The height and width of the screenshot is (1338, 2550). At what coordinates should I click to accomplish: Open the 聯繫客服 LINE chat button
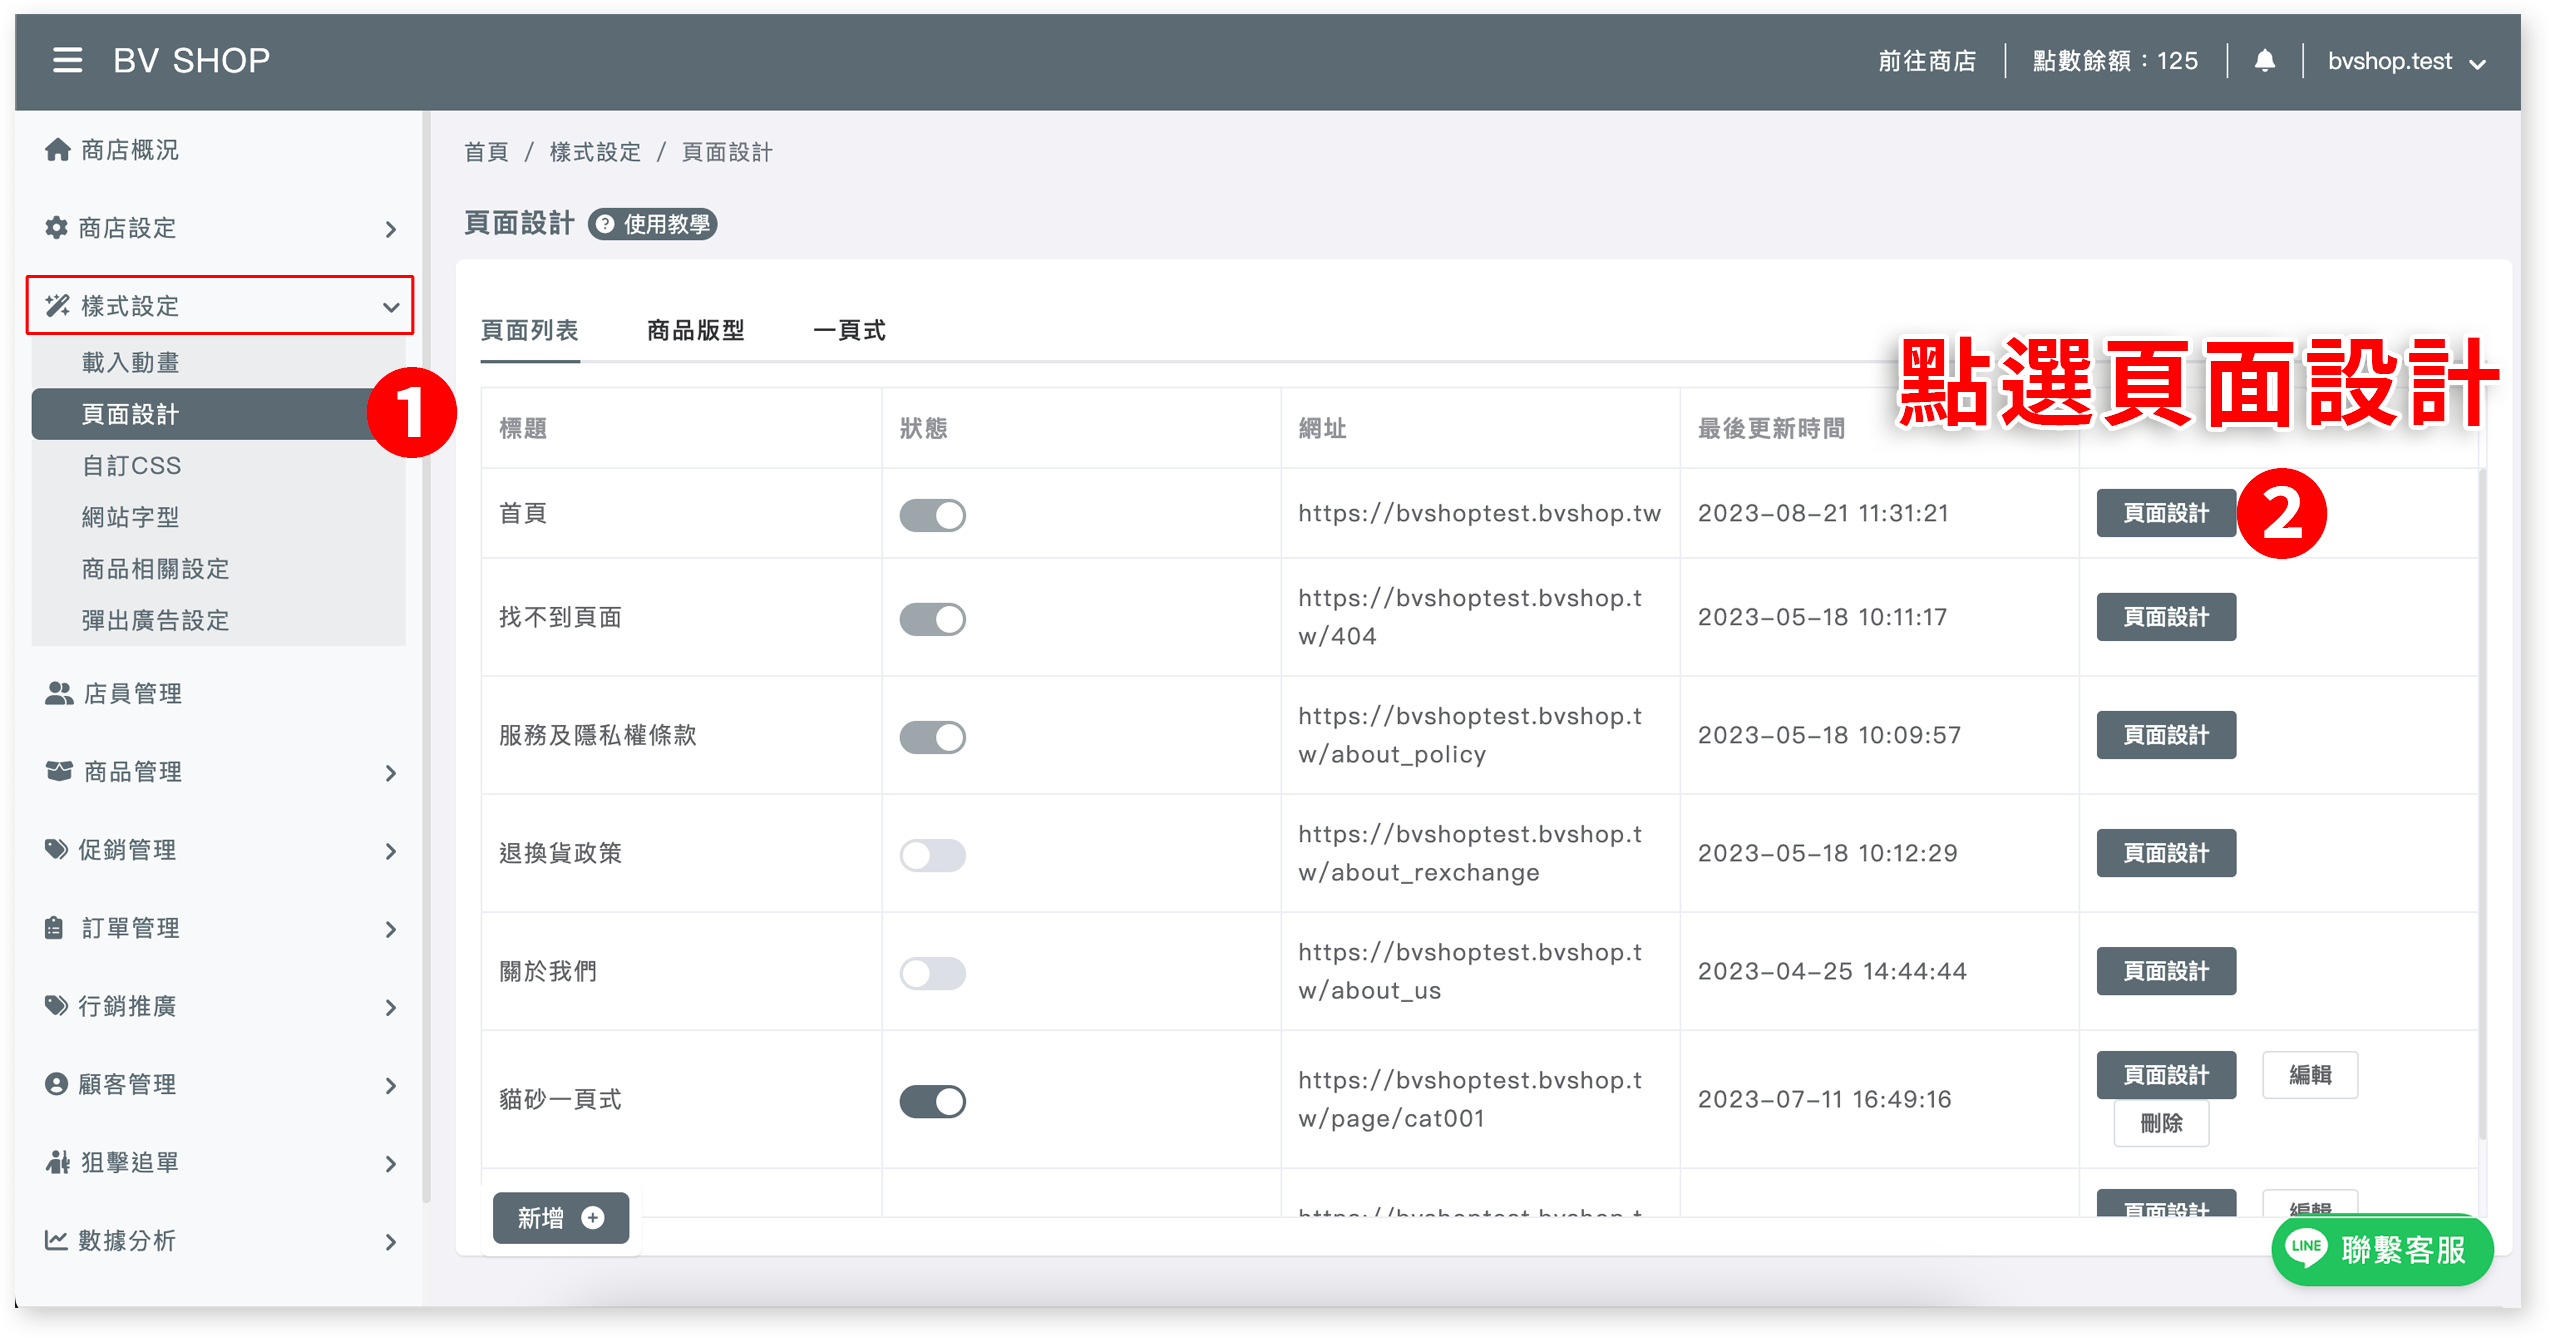click(2382, 1249)
